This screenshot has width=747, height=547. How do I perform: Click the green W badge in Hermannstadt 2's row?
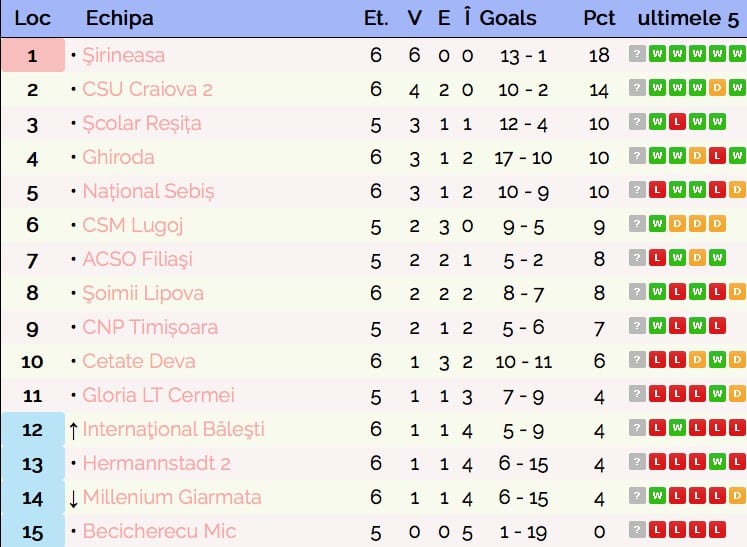pos(717,463)
